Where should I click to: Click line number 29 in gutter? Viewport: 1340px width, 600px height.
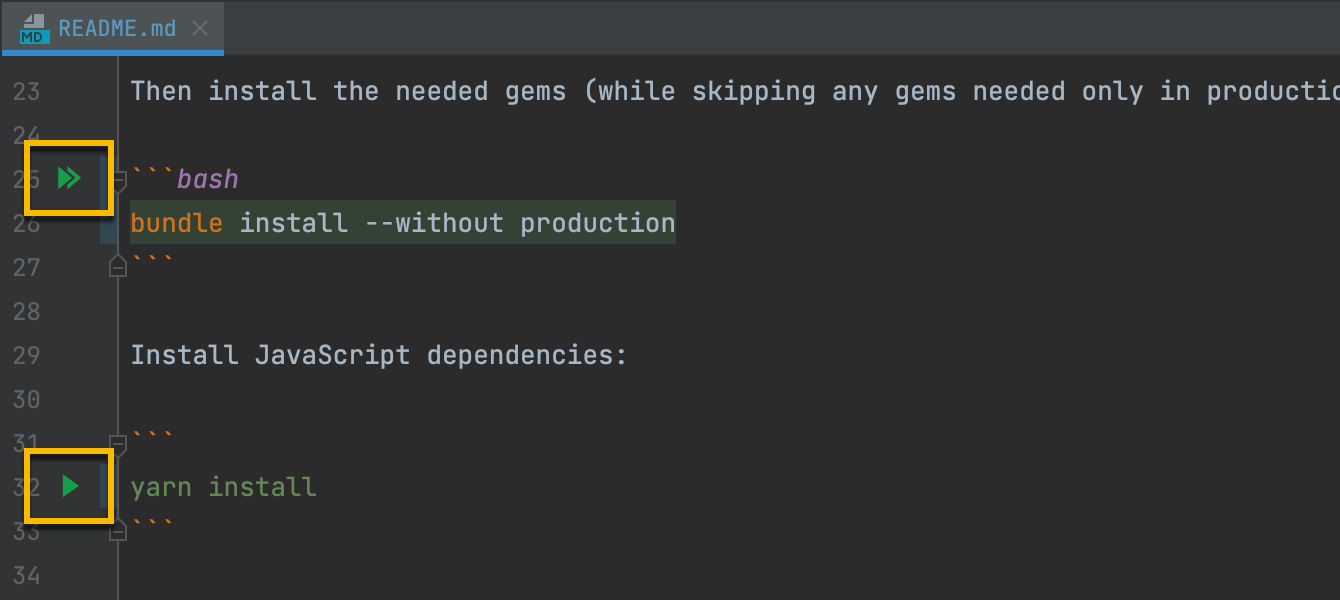(x=27, y=355)
